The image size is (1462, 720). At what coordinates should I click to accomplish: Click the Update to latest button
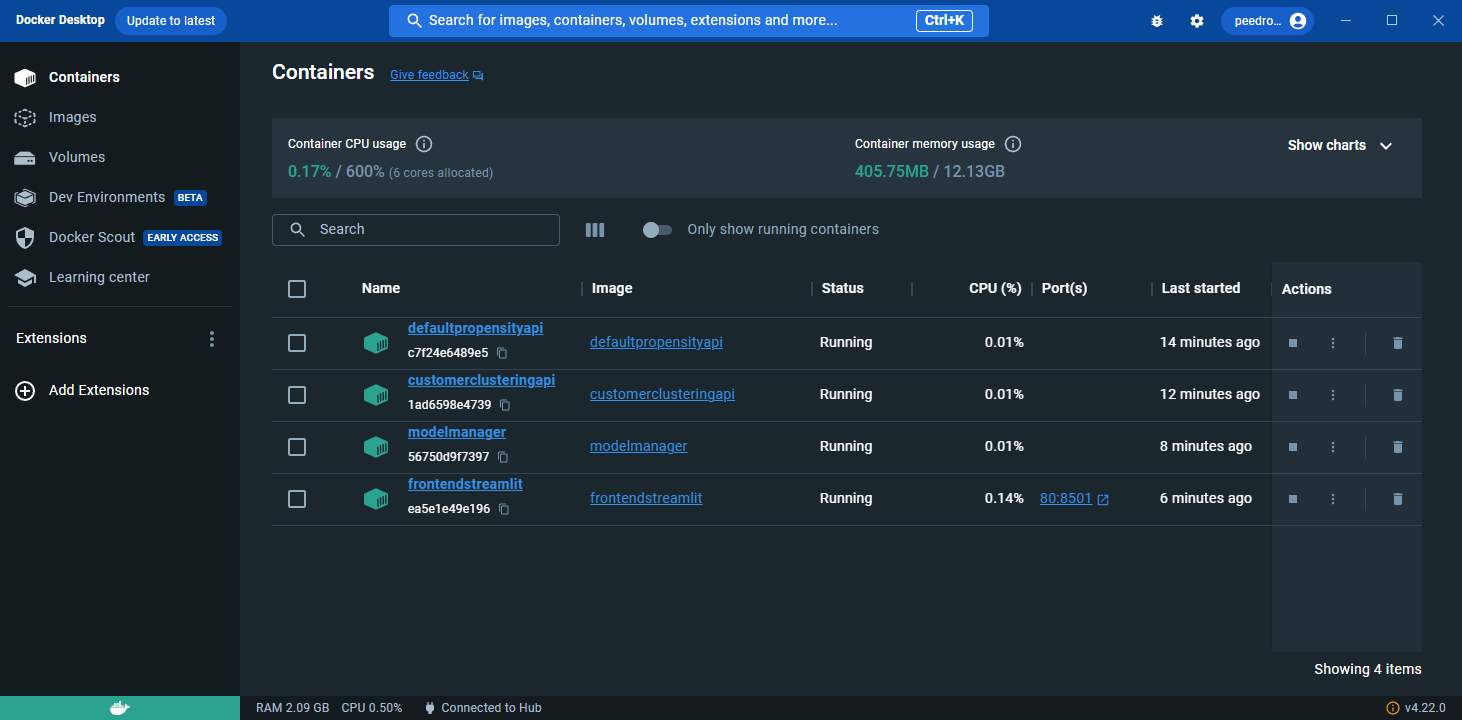171,21
